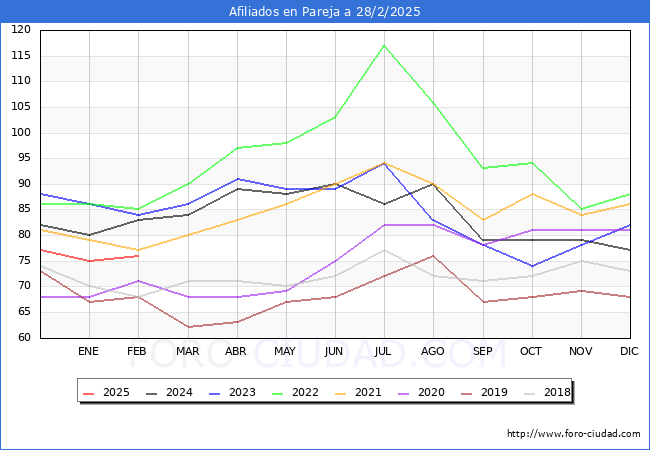Click the 2020 purple legend swatch
Viewport: 650px width, 450px height.
click(x=404, y=393)
